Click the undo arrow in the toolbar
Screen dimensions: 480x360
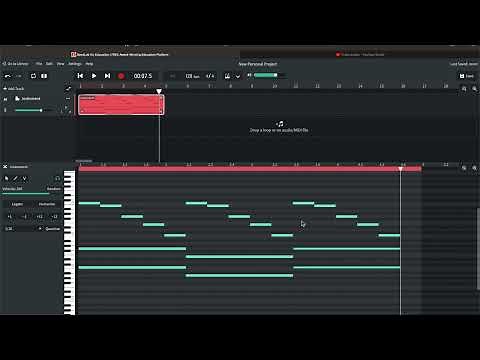coord(7,76)
